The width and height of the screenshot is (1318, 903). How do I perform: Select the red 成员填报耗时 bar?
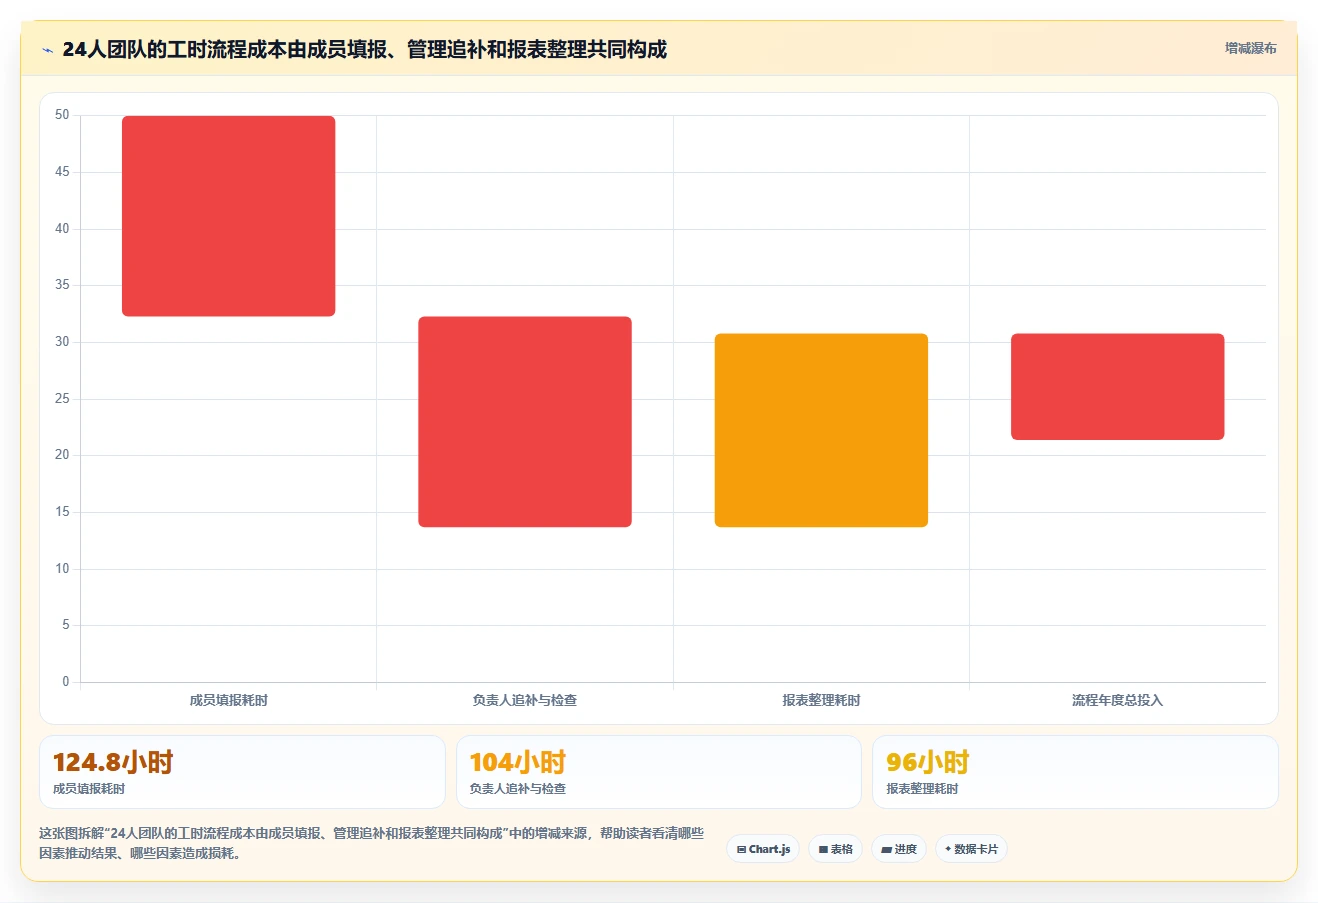click(x=229, y=216)
